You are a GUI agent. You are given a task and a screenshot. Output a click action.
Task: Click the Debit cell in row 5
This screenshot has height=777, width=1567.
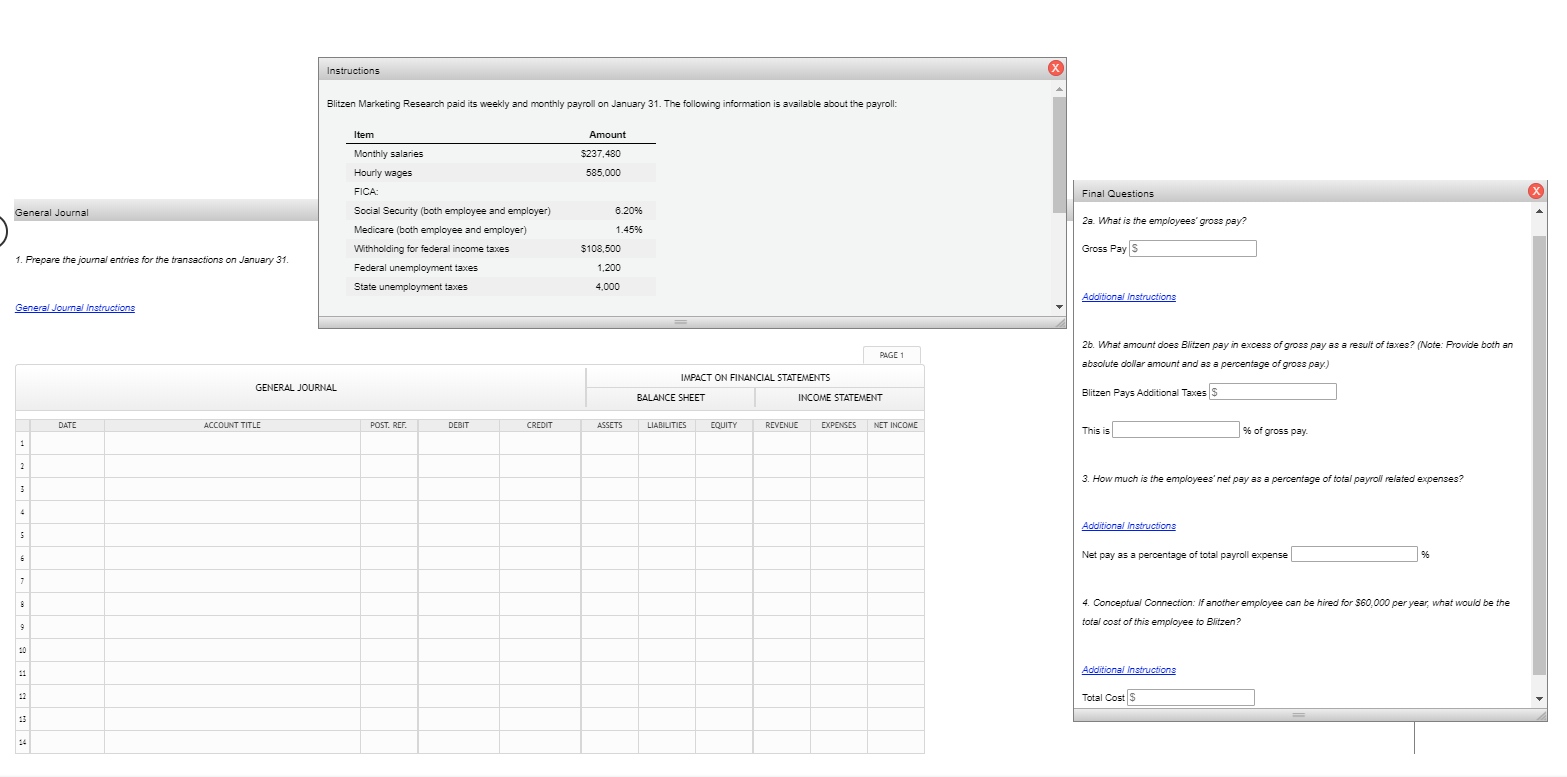pyautogui.click(x=459, y=535)
